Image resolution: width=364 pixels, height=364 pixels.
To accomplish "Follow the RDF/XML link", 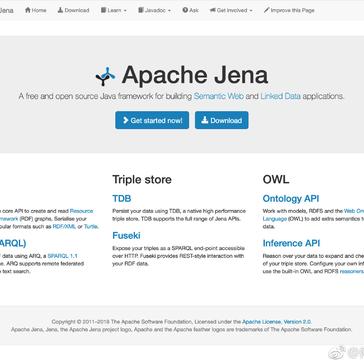I will coord(64,226).
